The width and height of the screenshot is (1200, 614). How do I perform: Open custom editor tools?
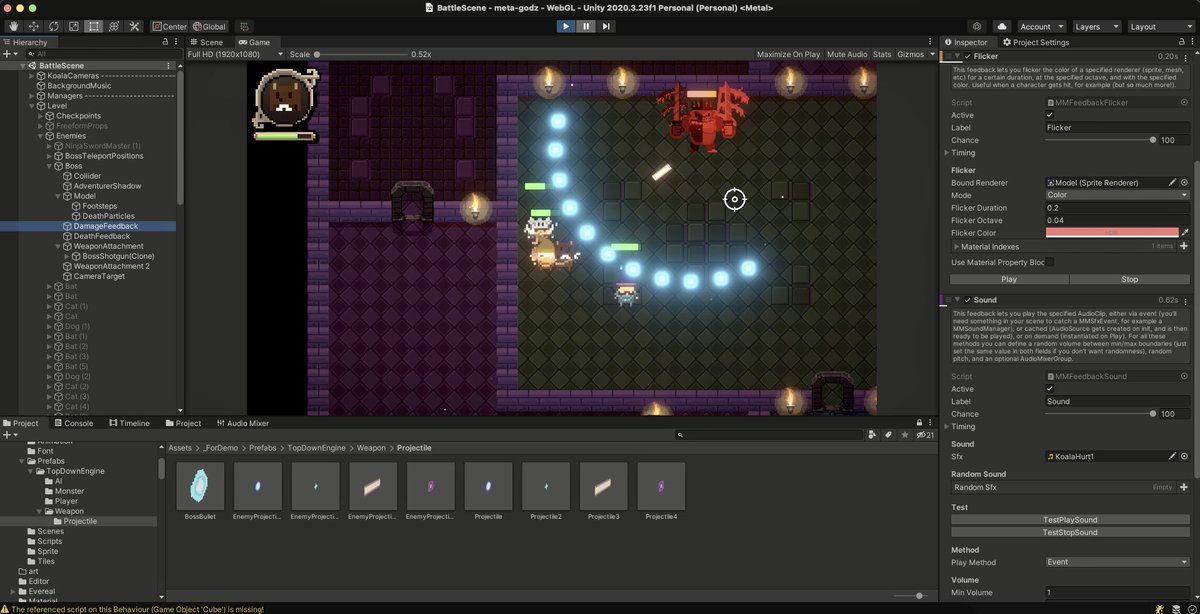point(134,26)
